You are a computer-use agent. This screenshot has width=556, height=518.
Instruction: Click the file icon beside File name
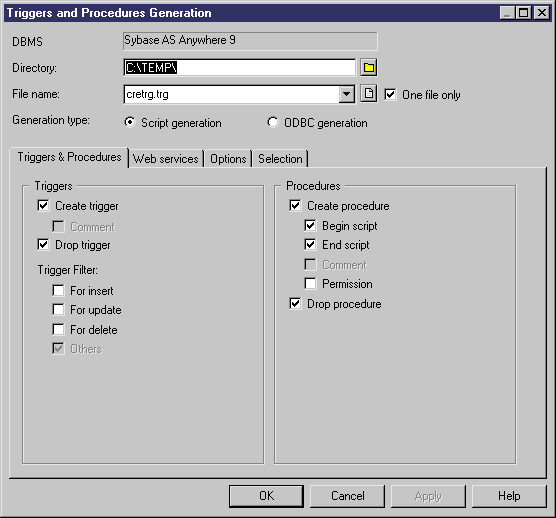(369, 94)
